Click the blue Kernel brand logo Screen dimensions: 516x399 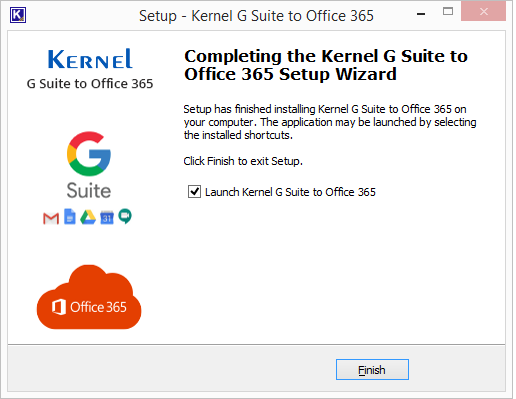pyautogui.click(x=90, y=59)
